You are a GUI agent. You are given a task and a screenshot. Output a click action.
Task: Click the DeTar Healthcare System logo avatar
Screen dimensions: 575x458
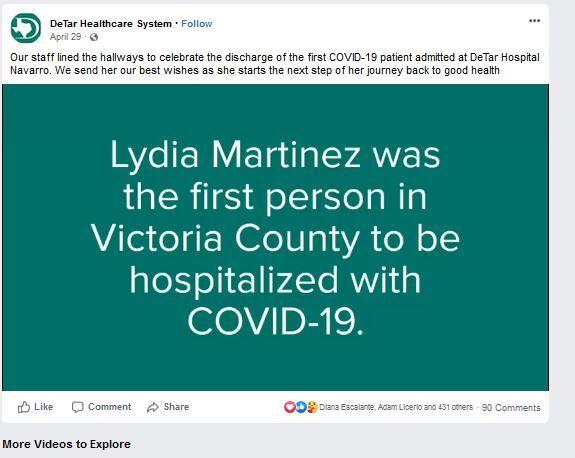point(26,28)
